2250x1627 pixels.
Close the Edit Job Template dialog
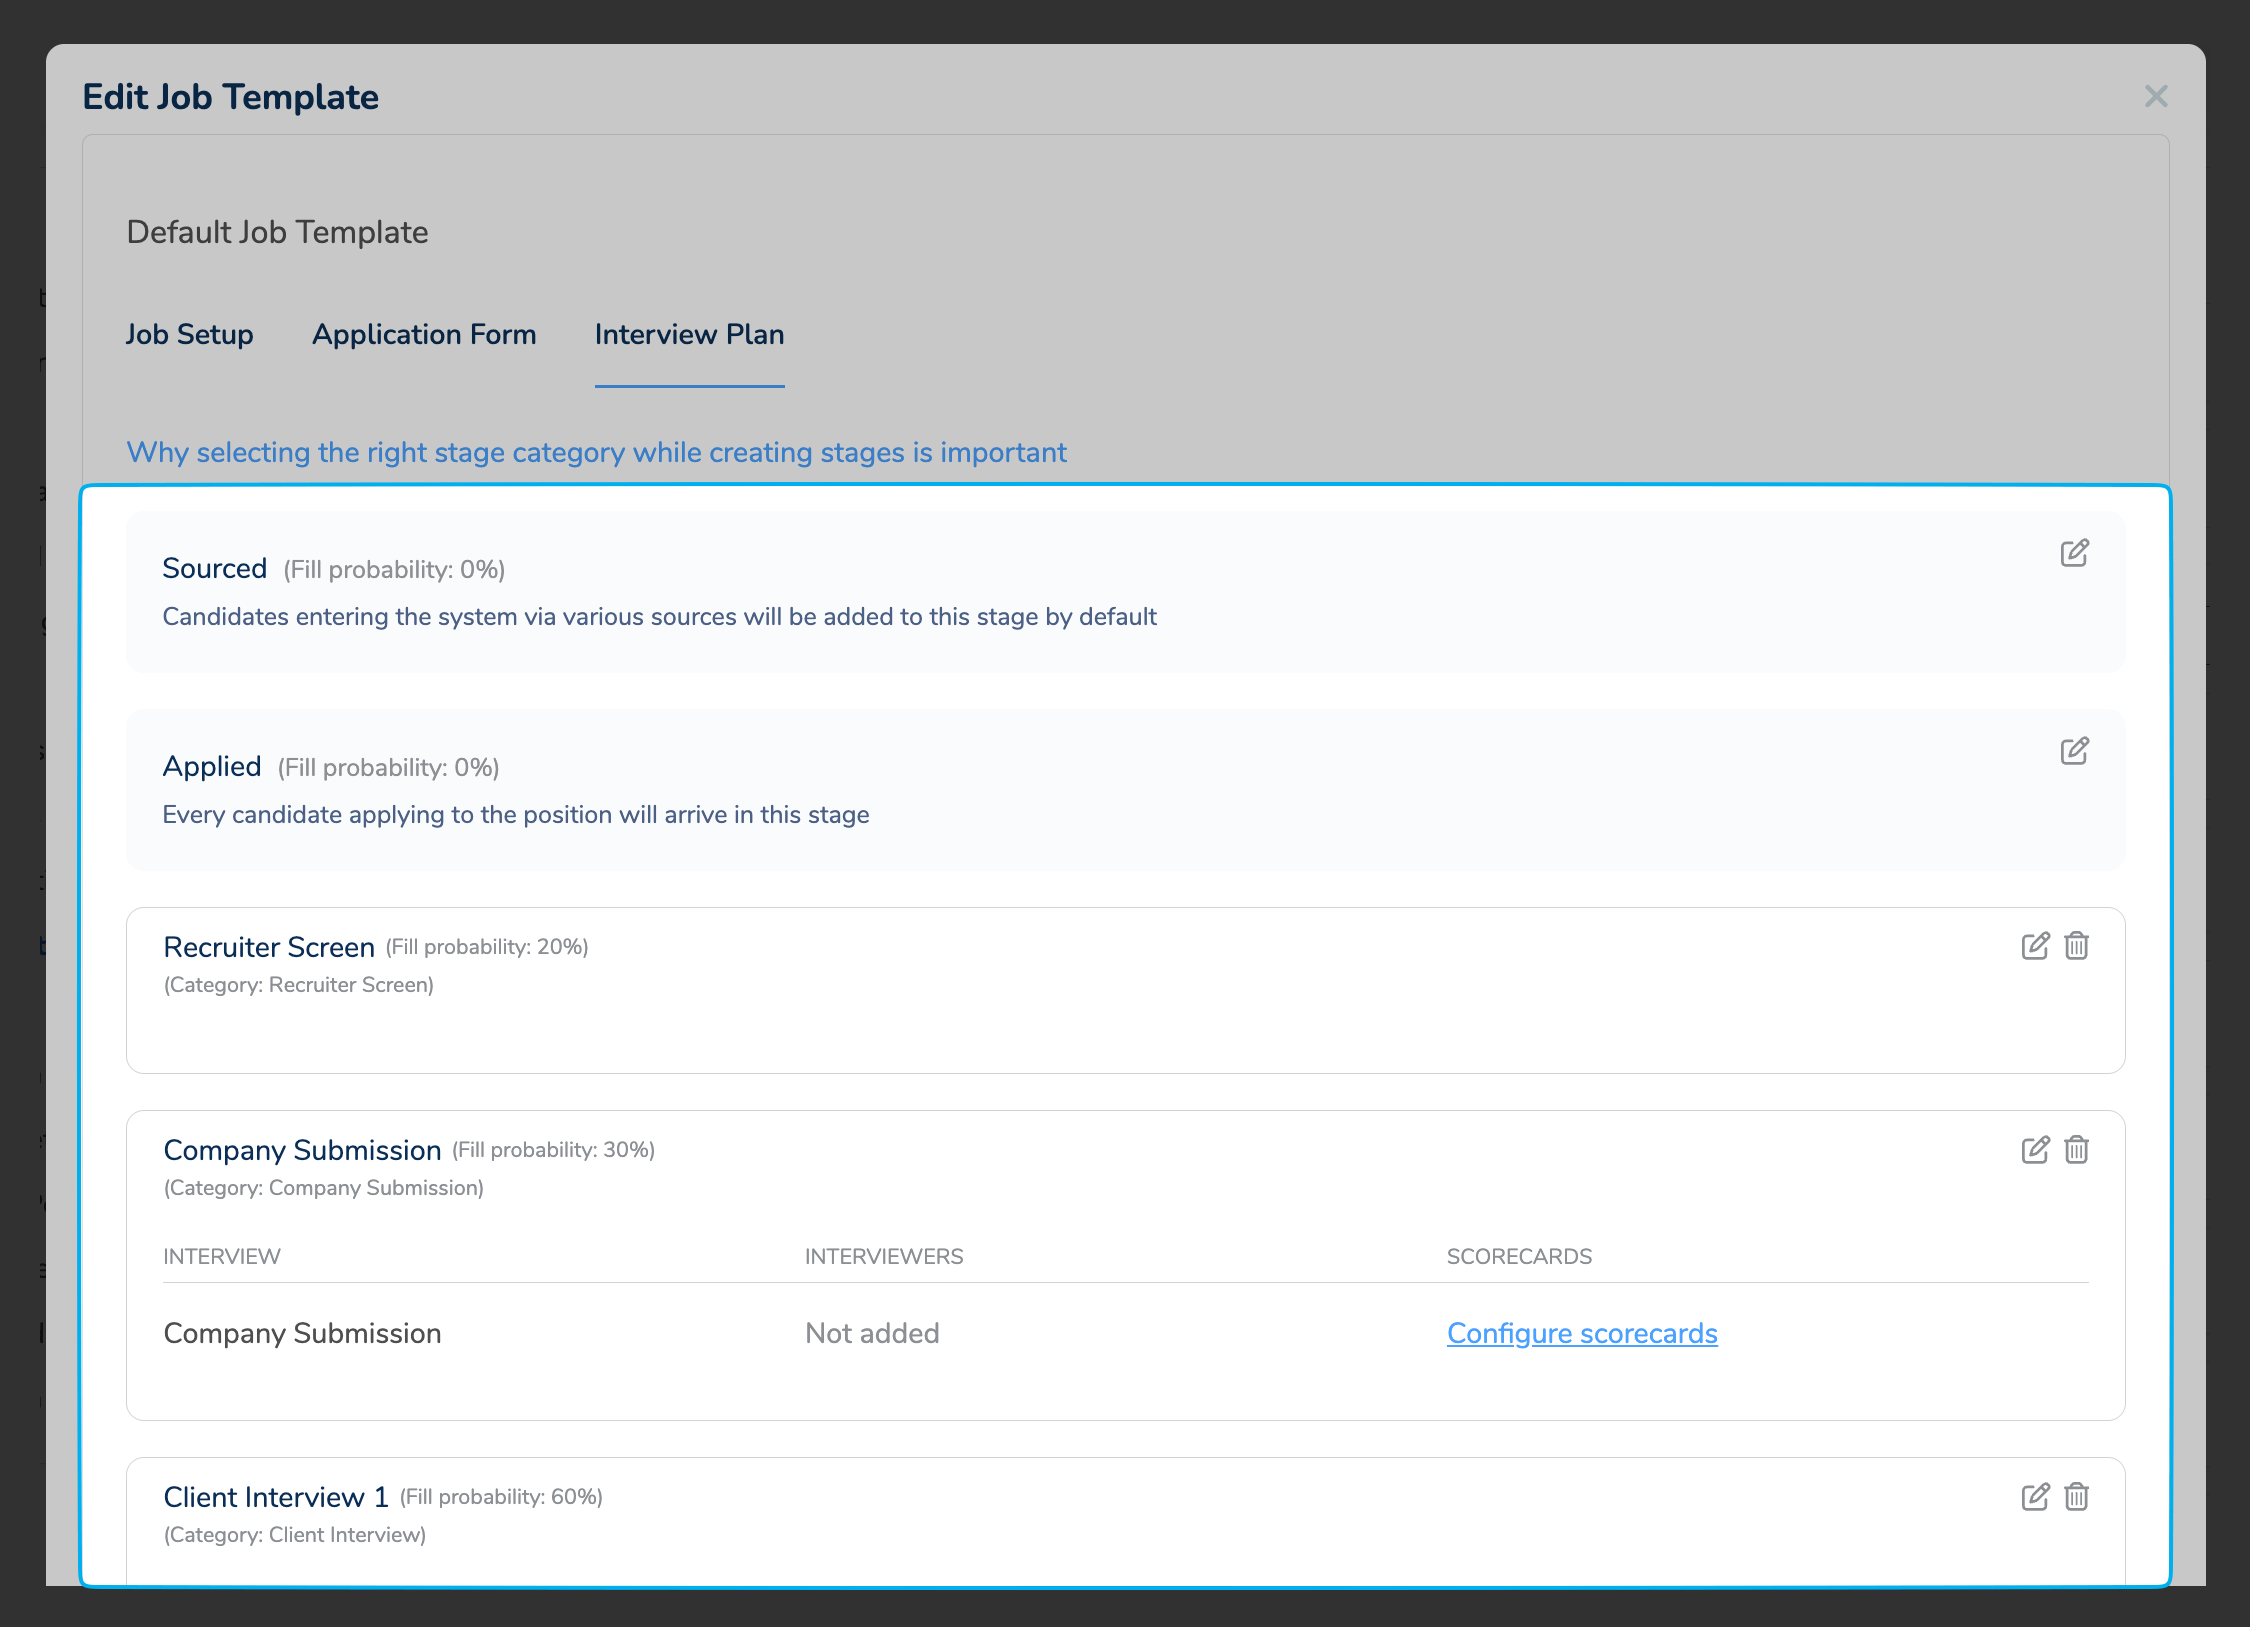coord(2156,97)
